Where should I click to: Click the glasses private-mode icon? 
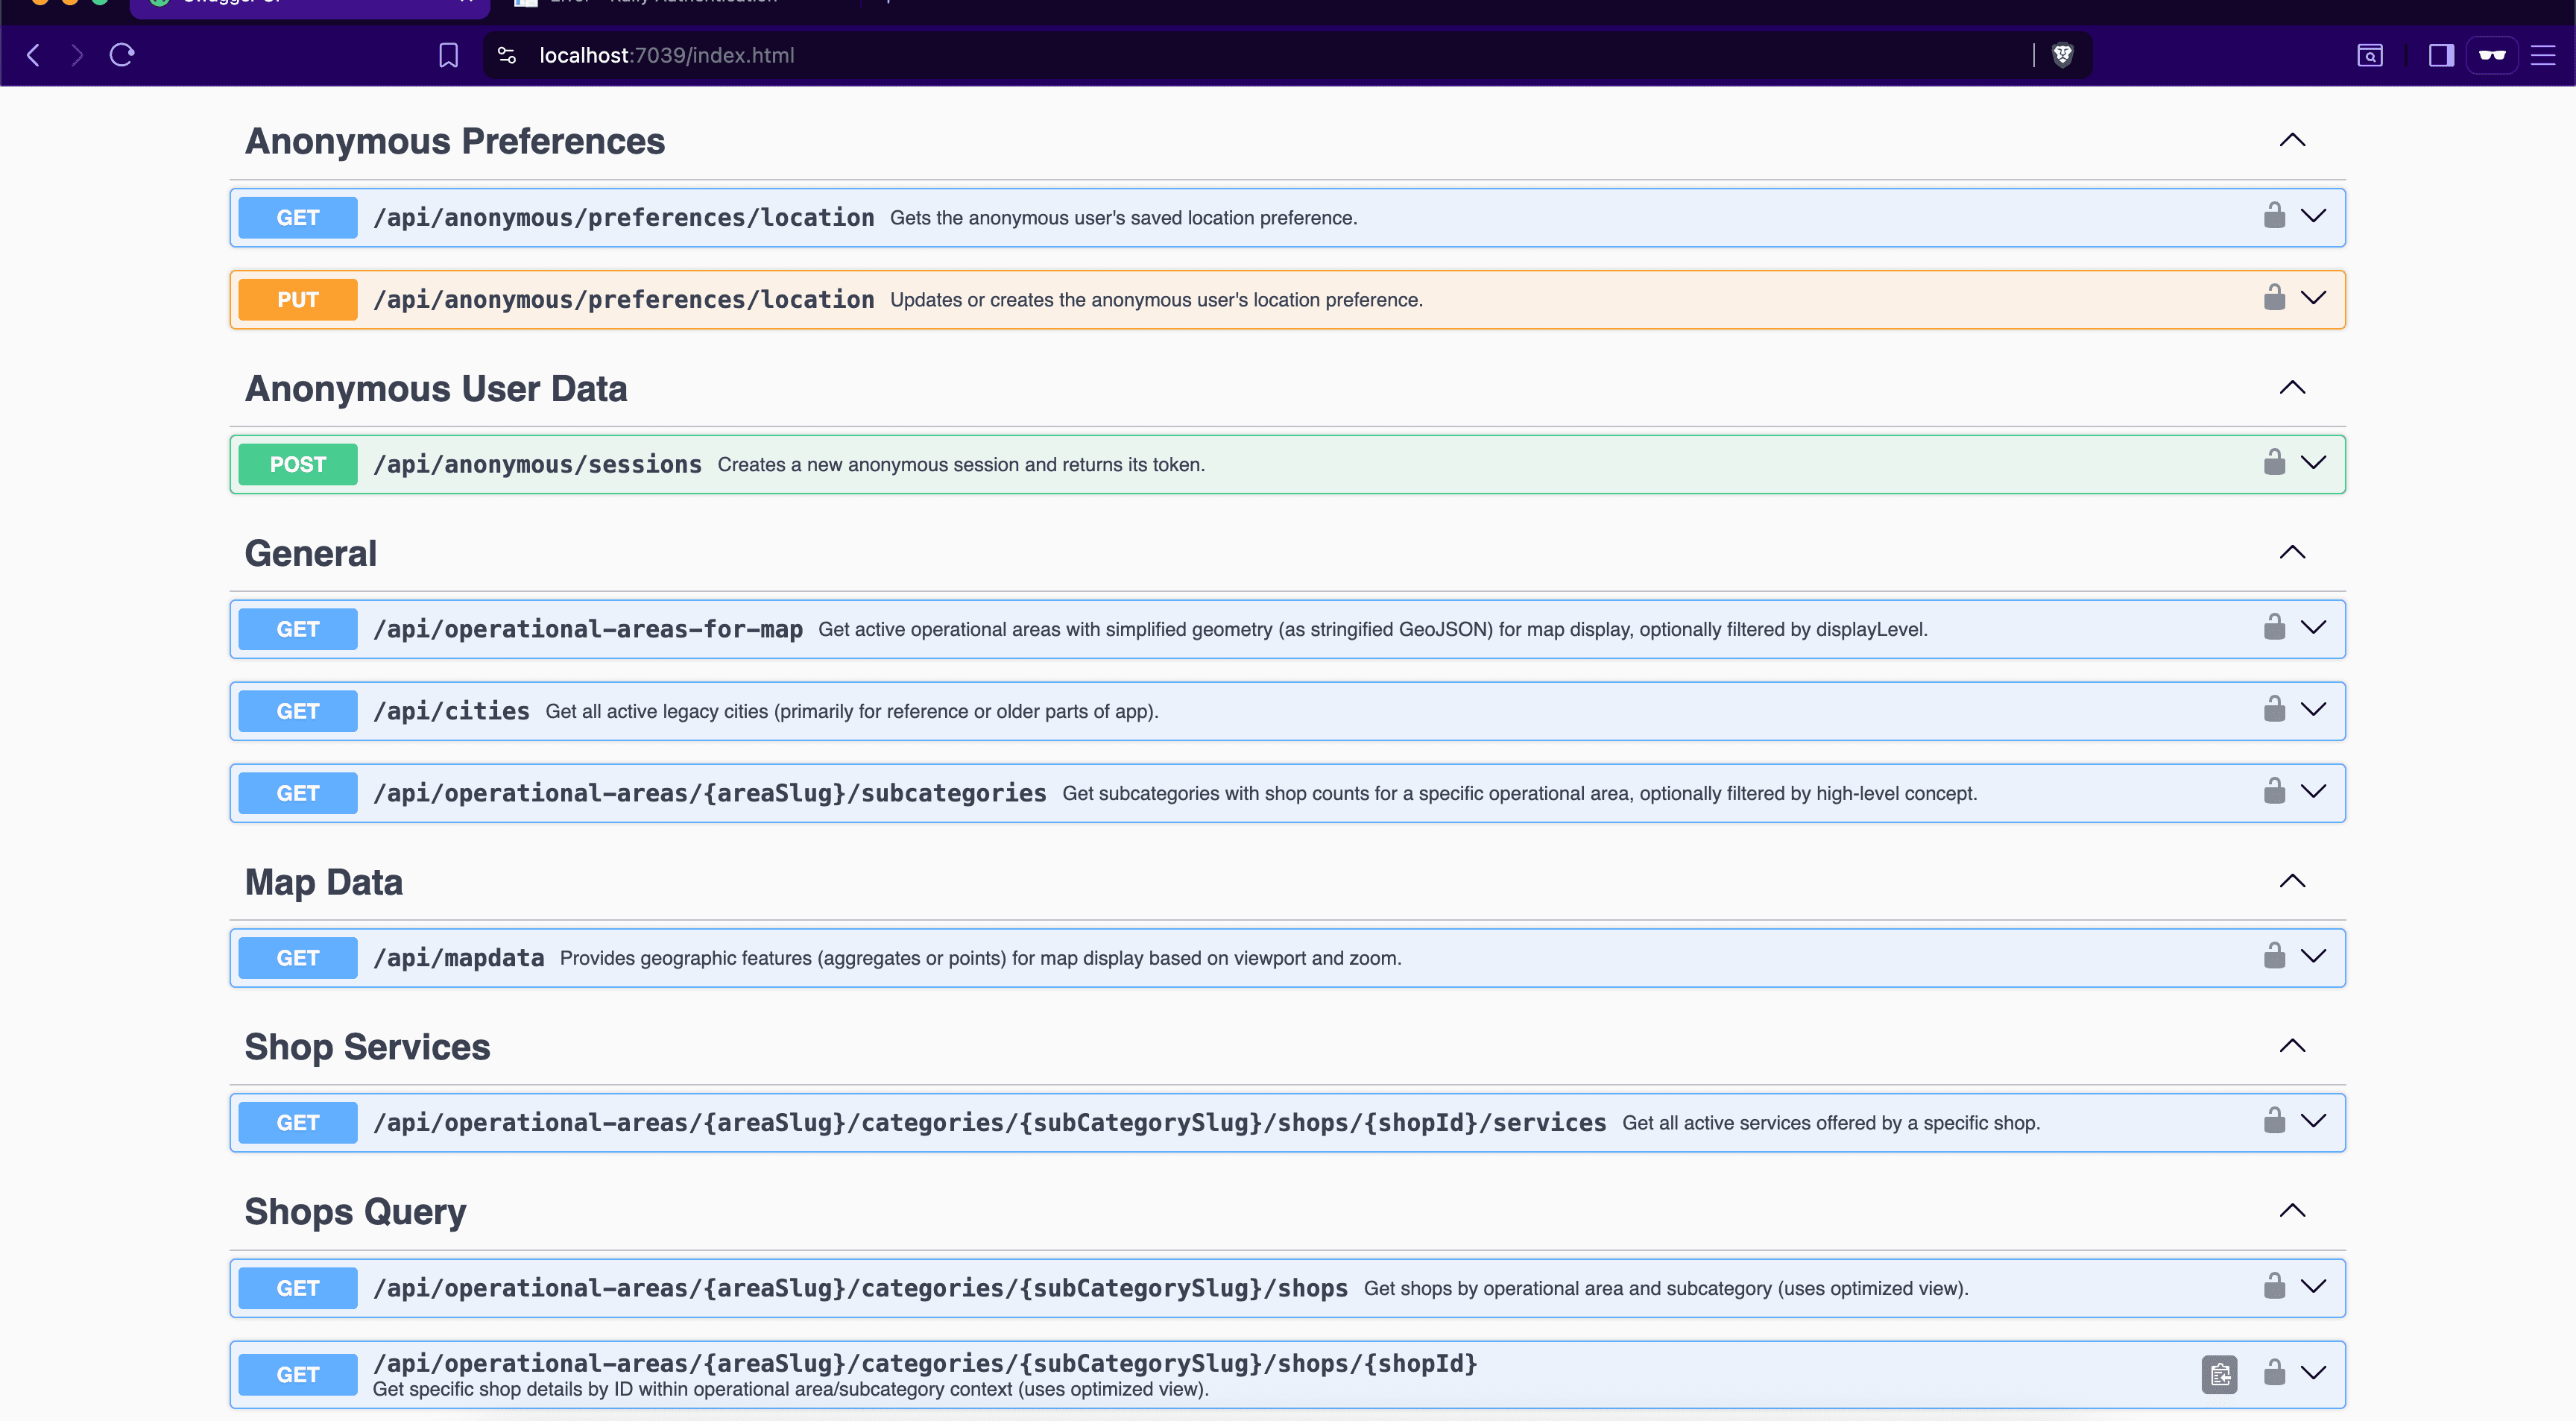point(2492,55)
